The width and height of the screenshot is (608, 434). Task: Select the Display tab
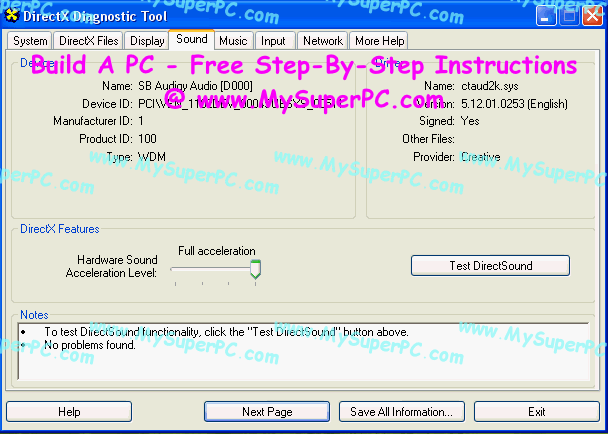coord(147,41)
